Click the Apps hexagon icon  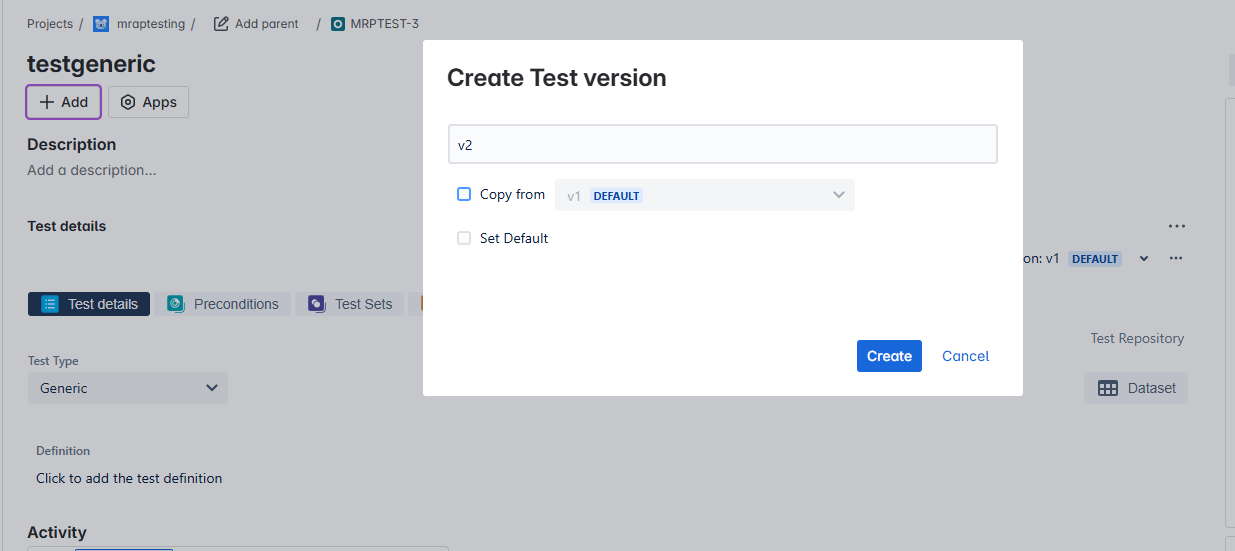(x=128, y=102)
